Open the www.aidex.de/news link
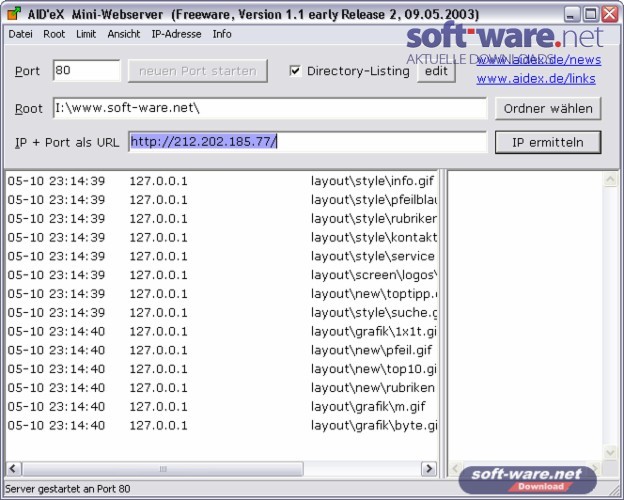 pyautogui.click(x=539, y=60)
